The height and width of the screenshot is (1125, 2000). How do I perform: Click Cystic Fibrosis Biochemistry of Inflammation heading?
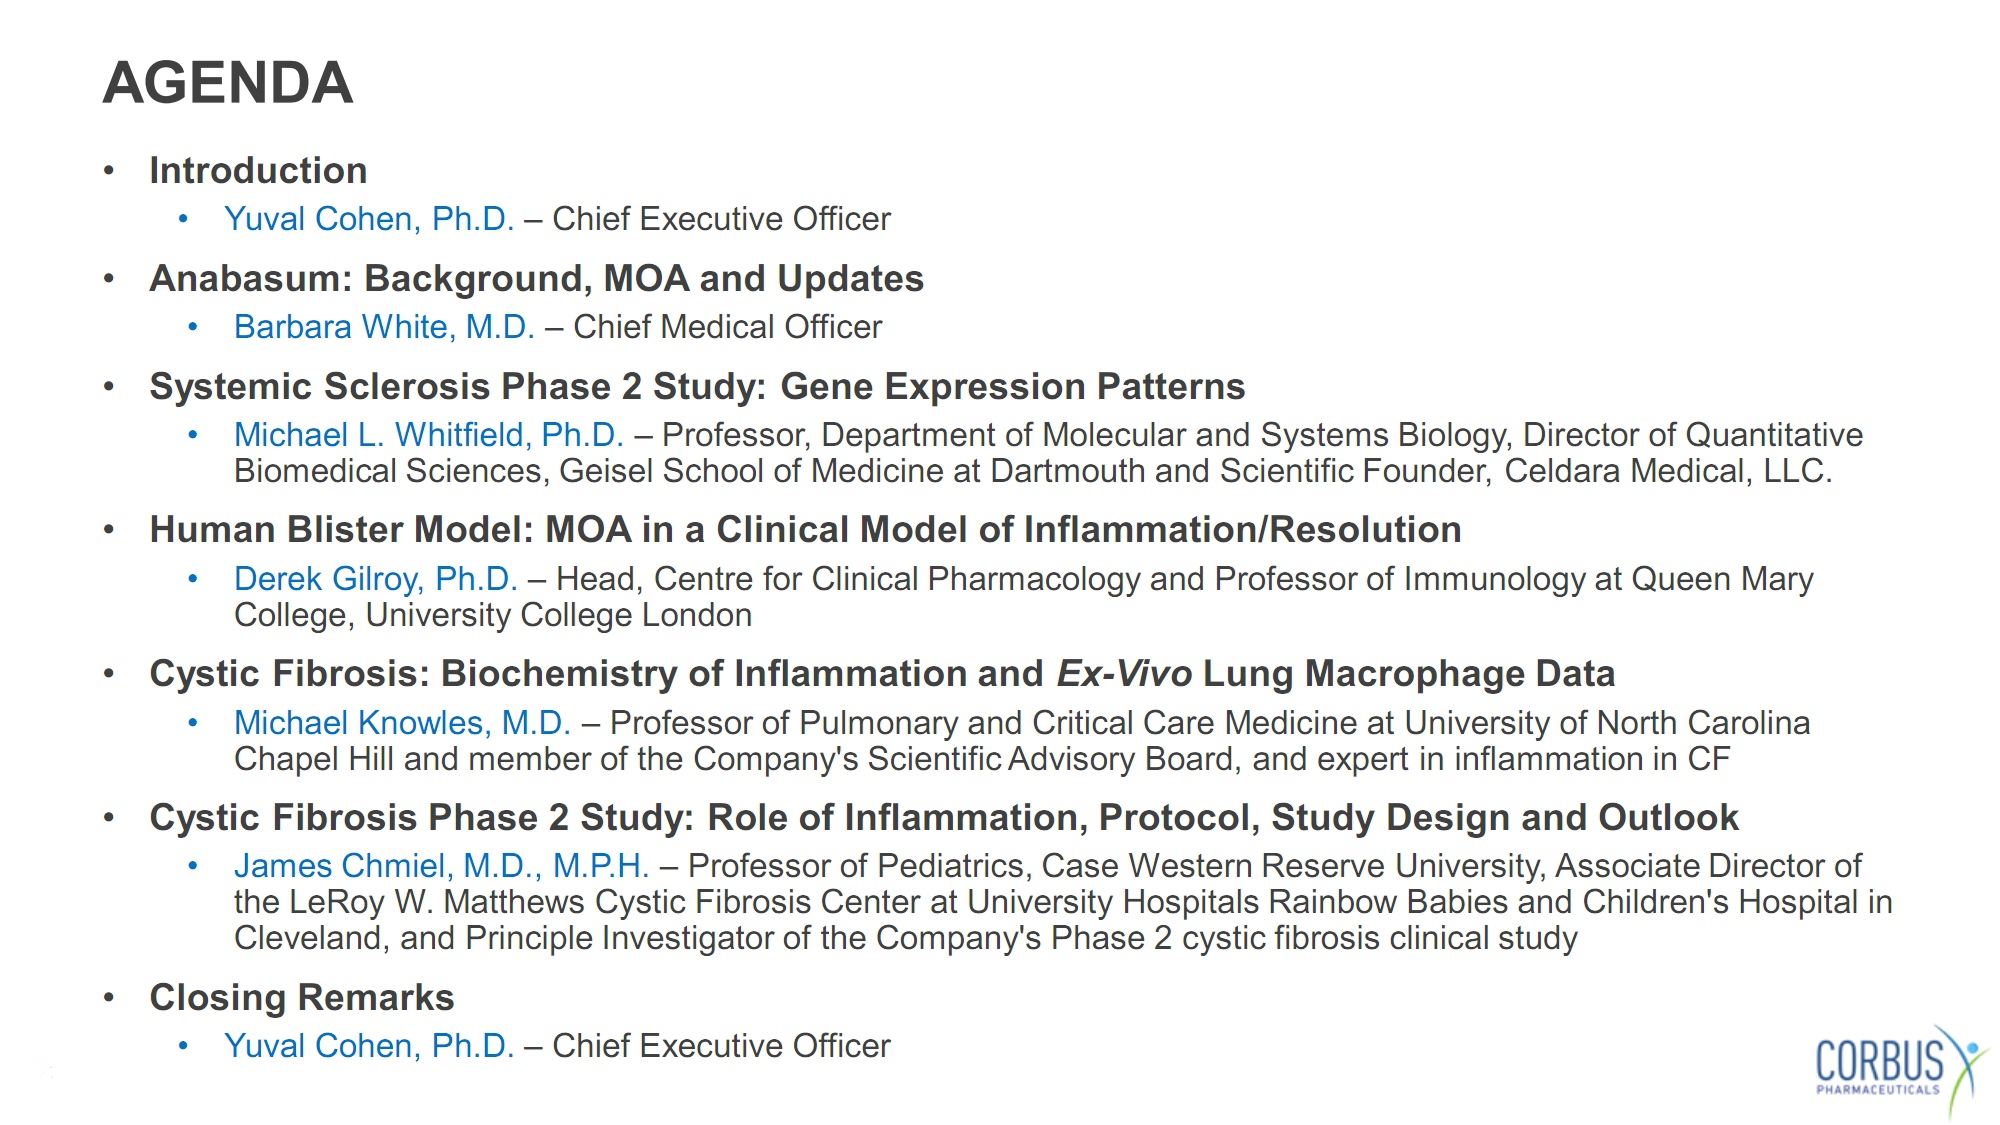point(882,673)
